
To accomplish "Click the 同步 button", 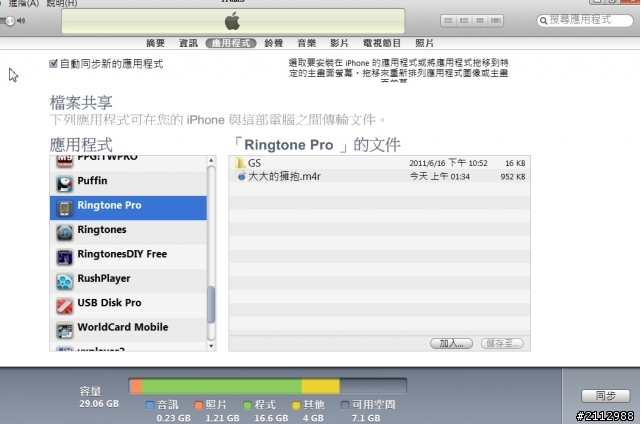I will pyautogui.click(x=605, y=396).
